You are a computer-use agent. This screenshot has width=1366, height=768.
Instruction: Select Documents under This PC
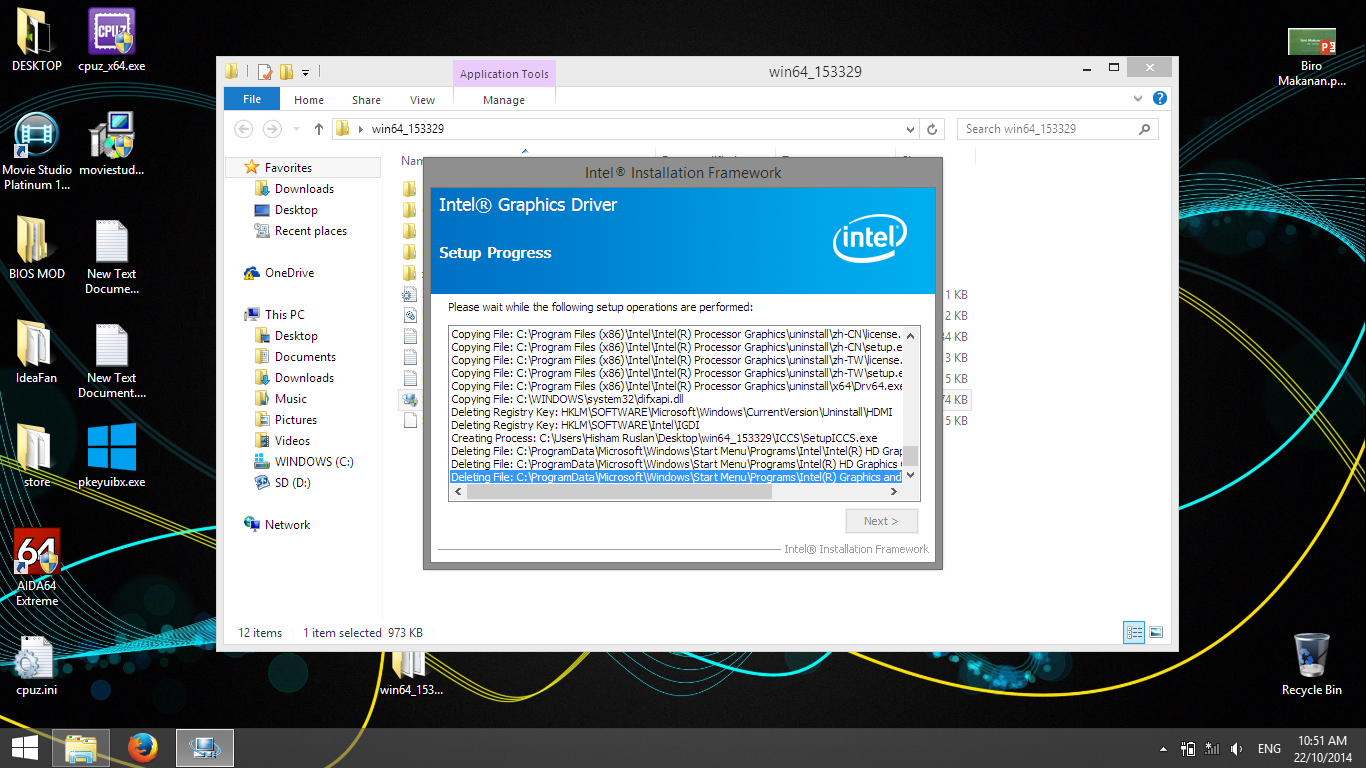(x=305, y=357)
